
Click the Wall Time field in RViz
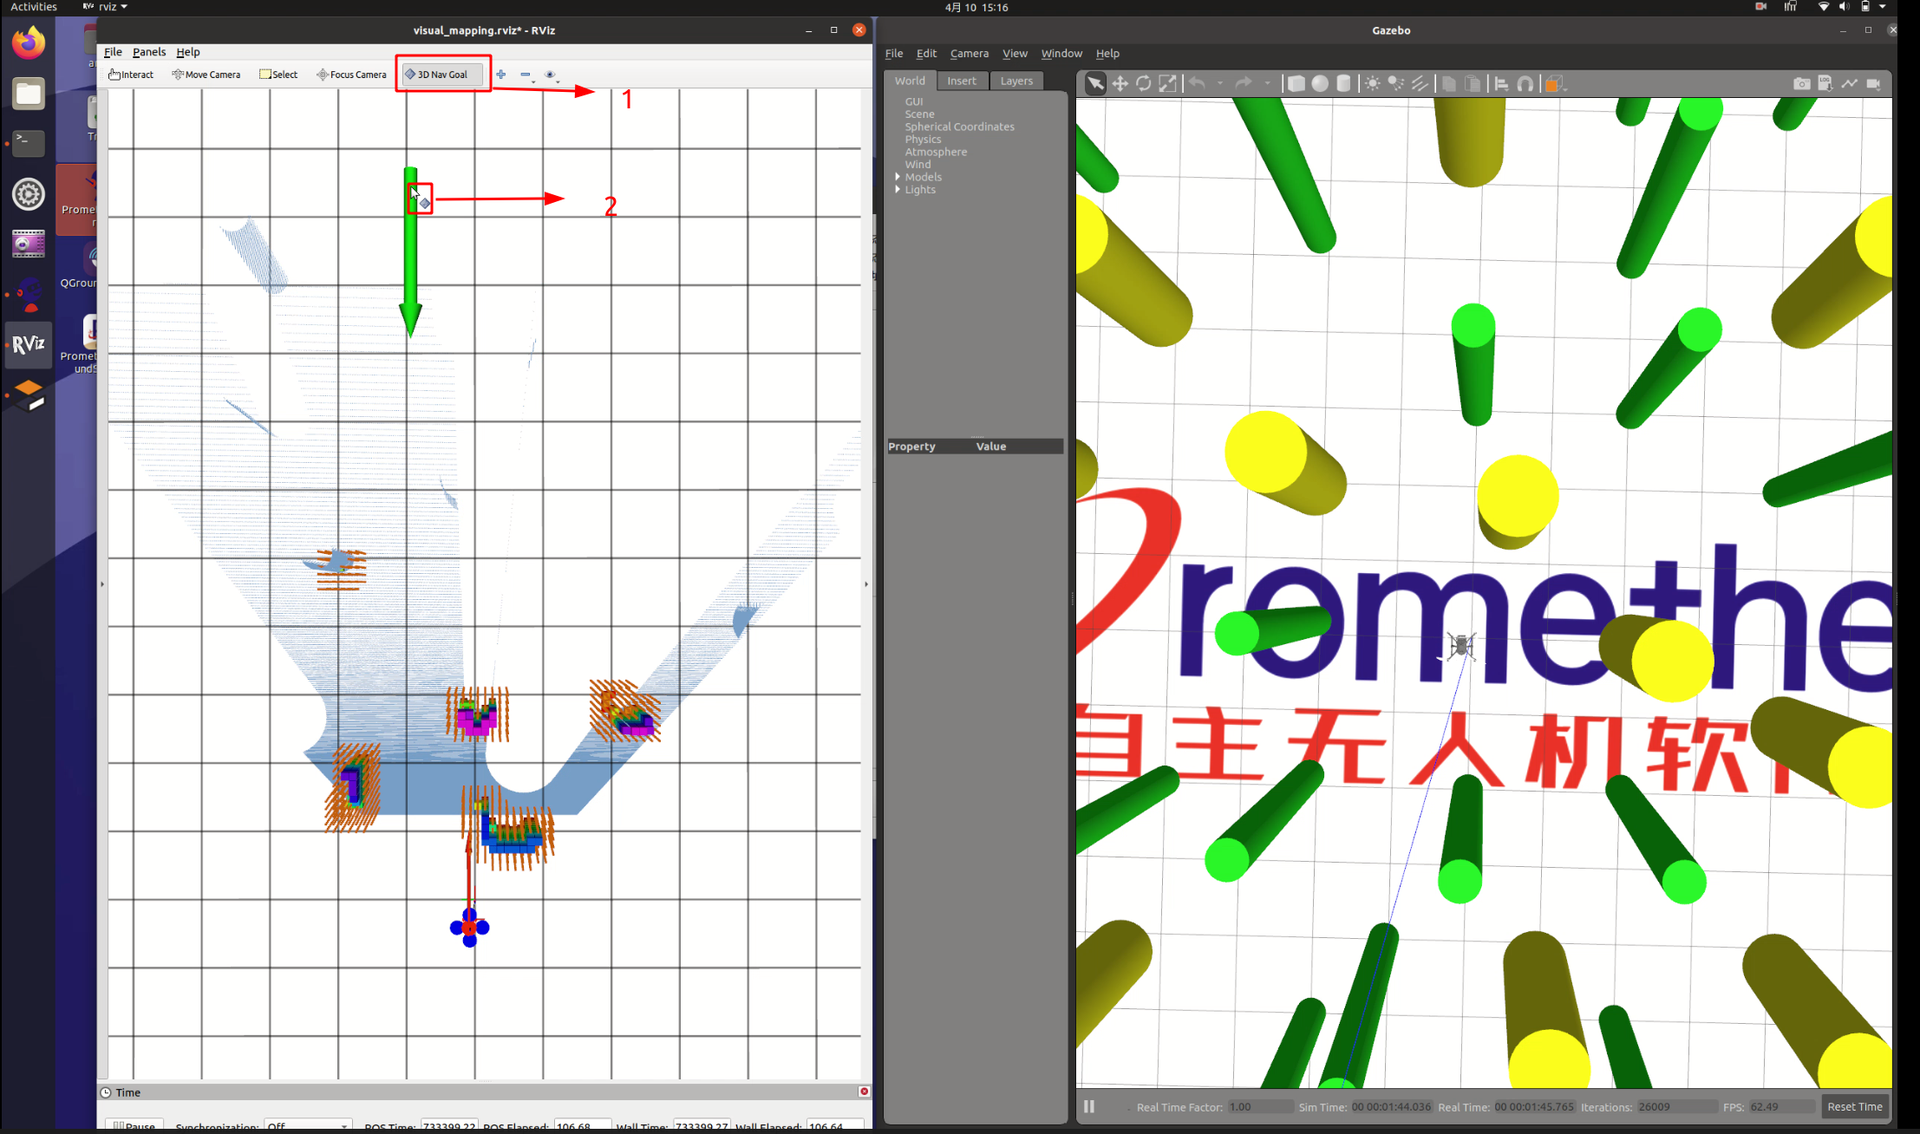coord(701,1126)
